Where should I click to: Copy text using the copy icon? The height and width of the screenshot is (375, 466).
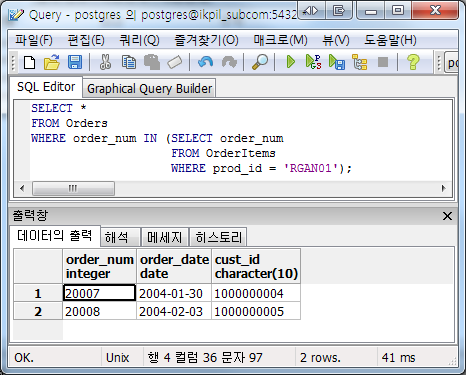128,62
